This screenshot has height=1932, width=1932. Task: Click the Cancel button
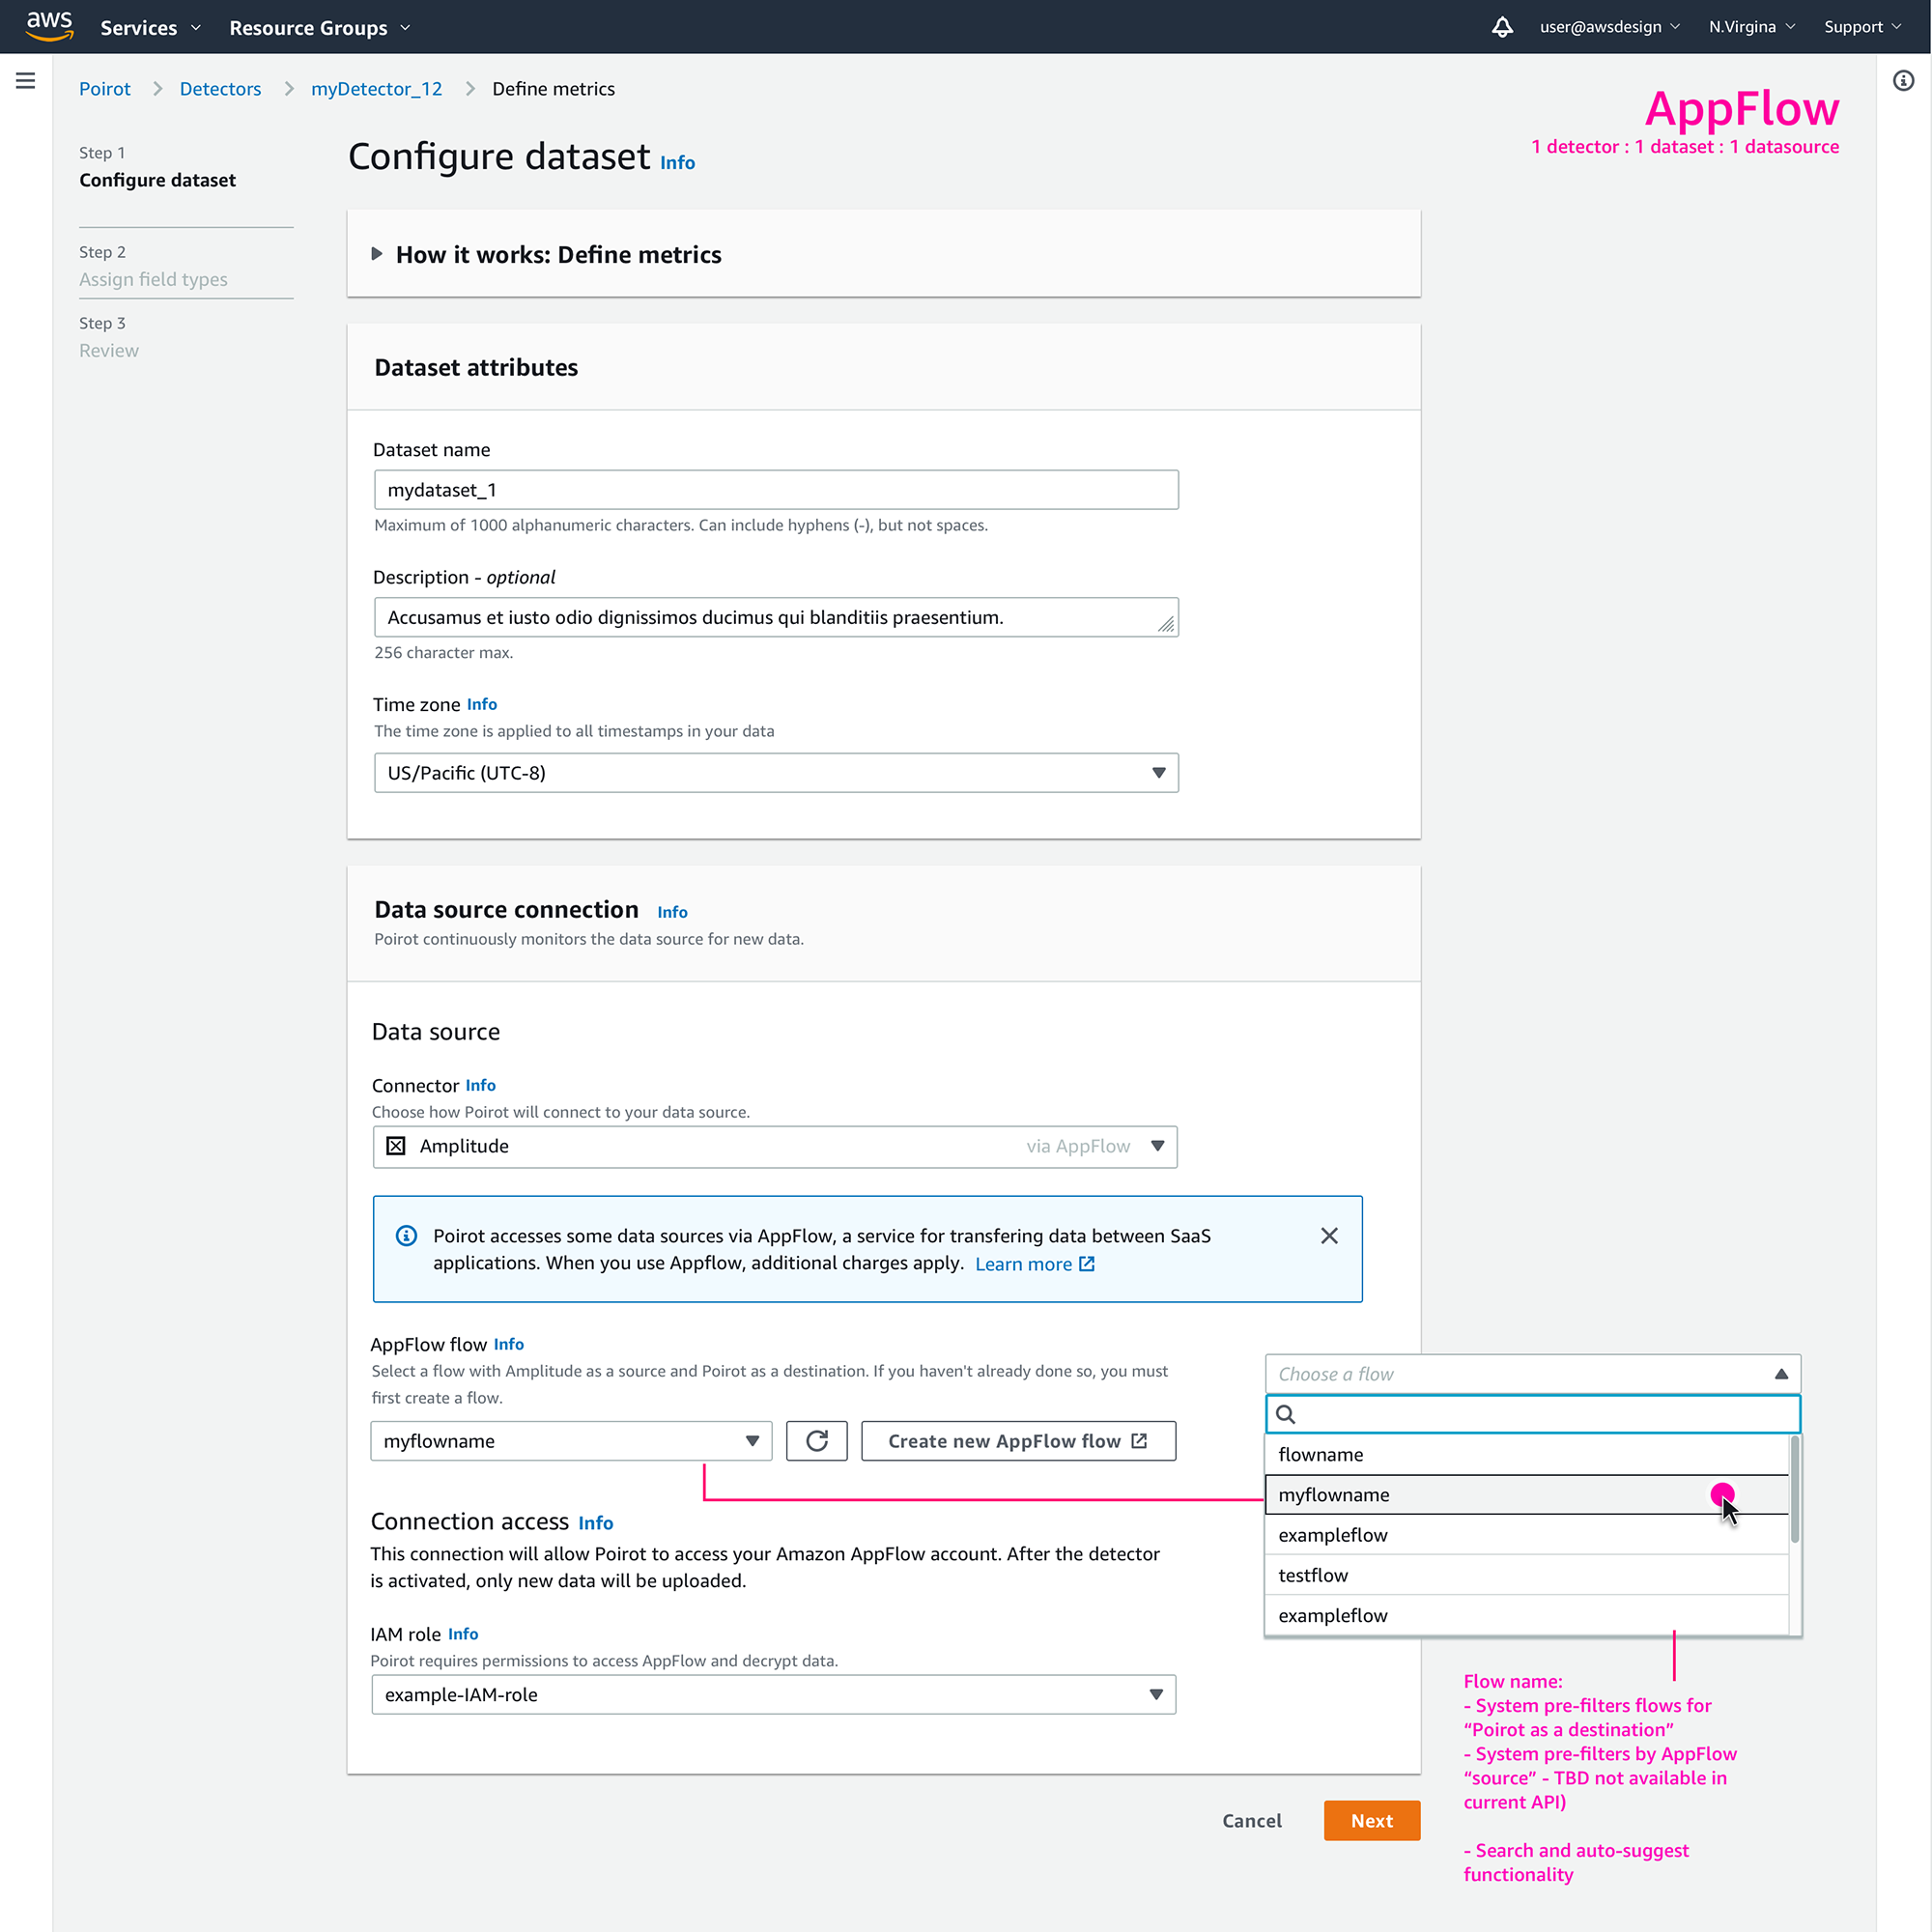coord(1252,1821)
